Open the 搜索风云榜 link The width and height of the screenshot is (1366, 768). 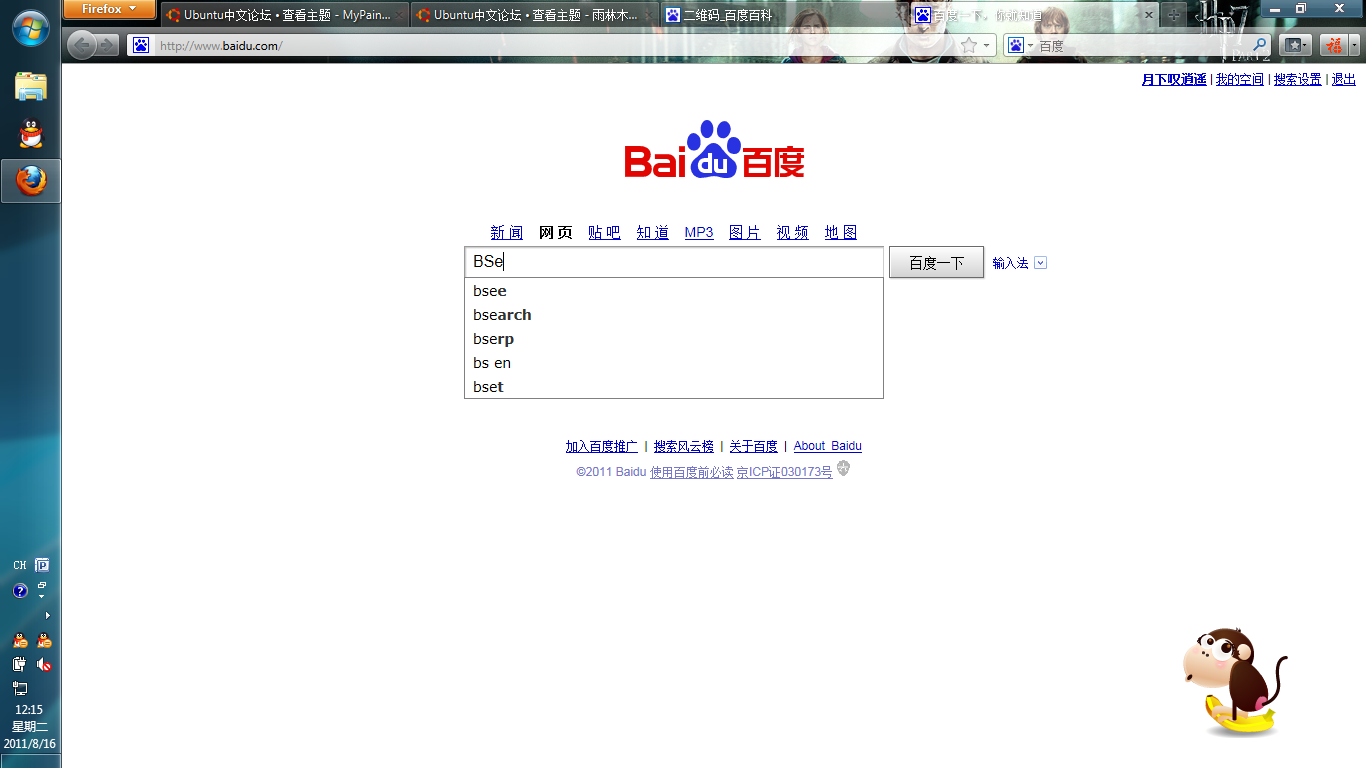coord(684,446)
